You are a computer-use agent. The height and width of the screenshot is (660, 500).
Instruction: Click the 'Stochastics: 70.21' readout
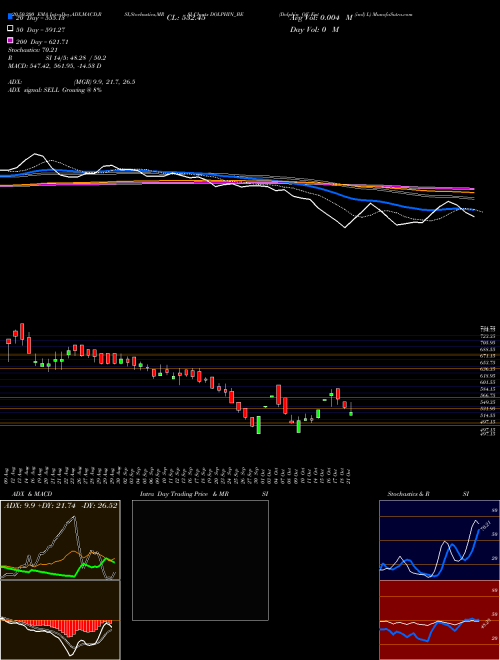click(x=32, y=50)
